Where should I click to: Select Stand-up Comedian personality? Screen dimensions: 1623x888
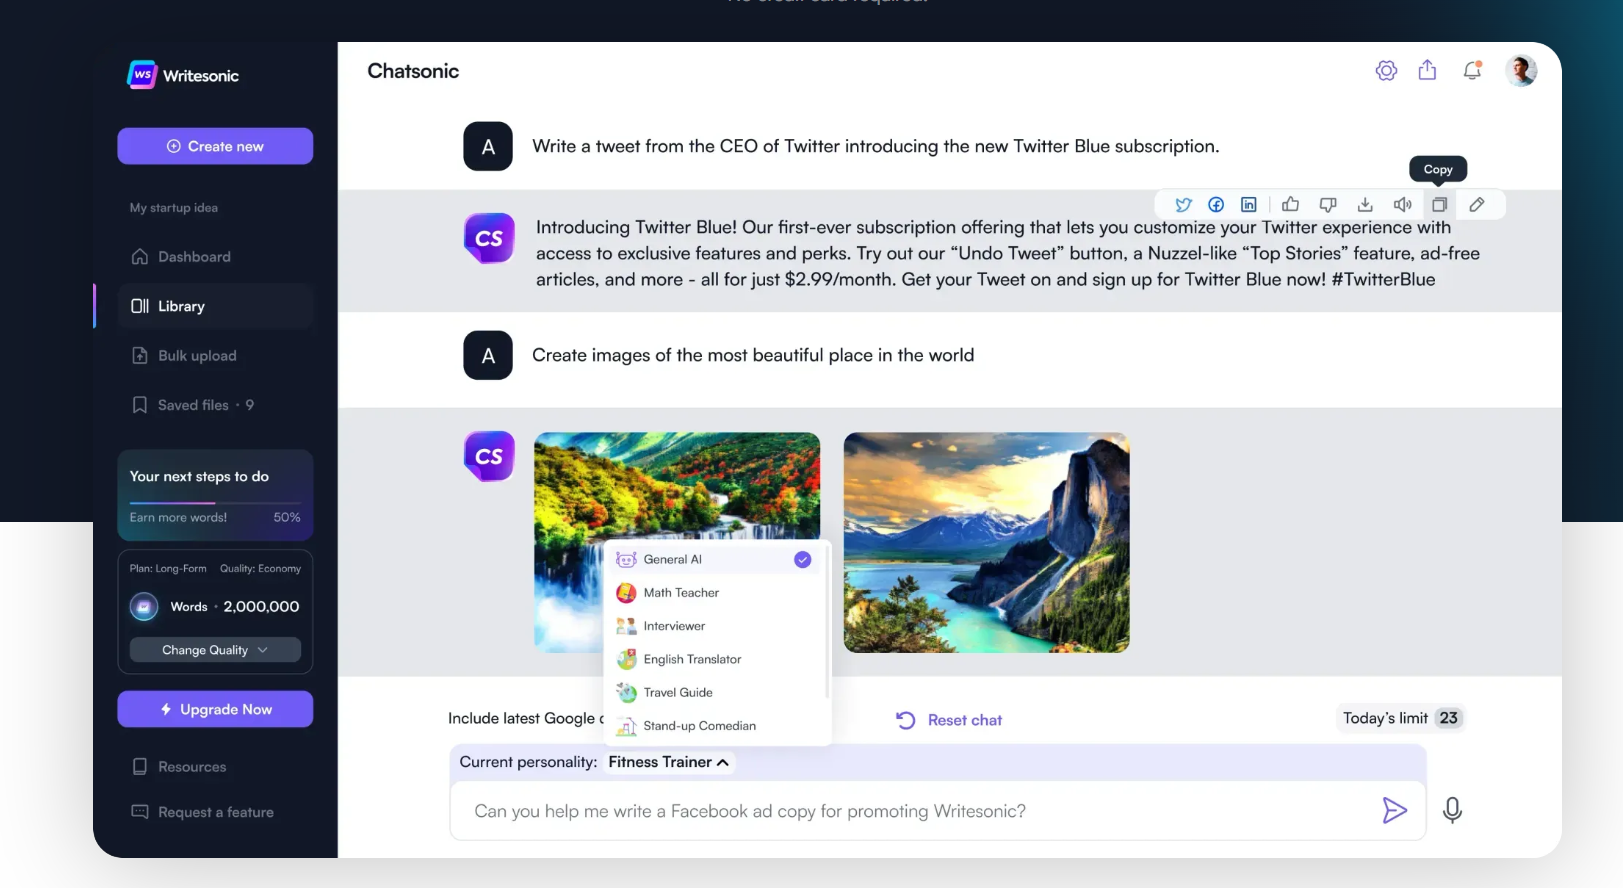click(x=713, y=726)
